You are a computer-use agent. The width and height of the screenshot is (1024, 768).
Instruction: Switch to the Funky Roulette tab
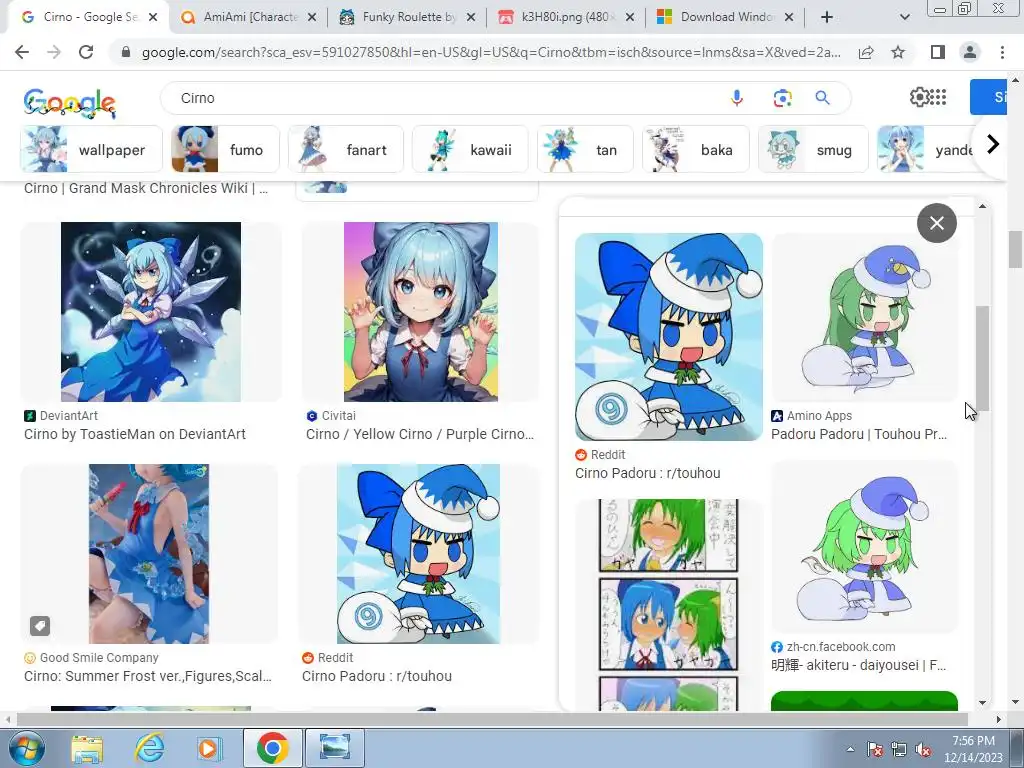407,17
